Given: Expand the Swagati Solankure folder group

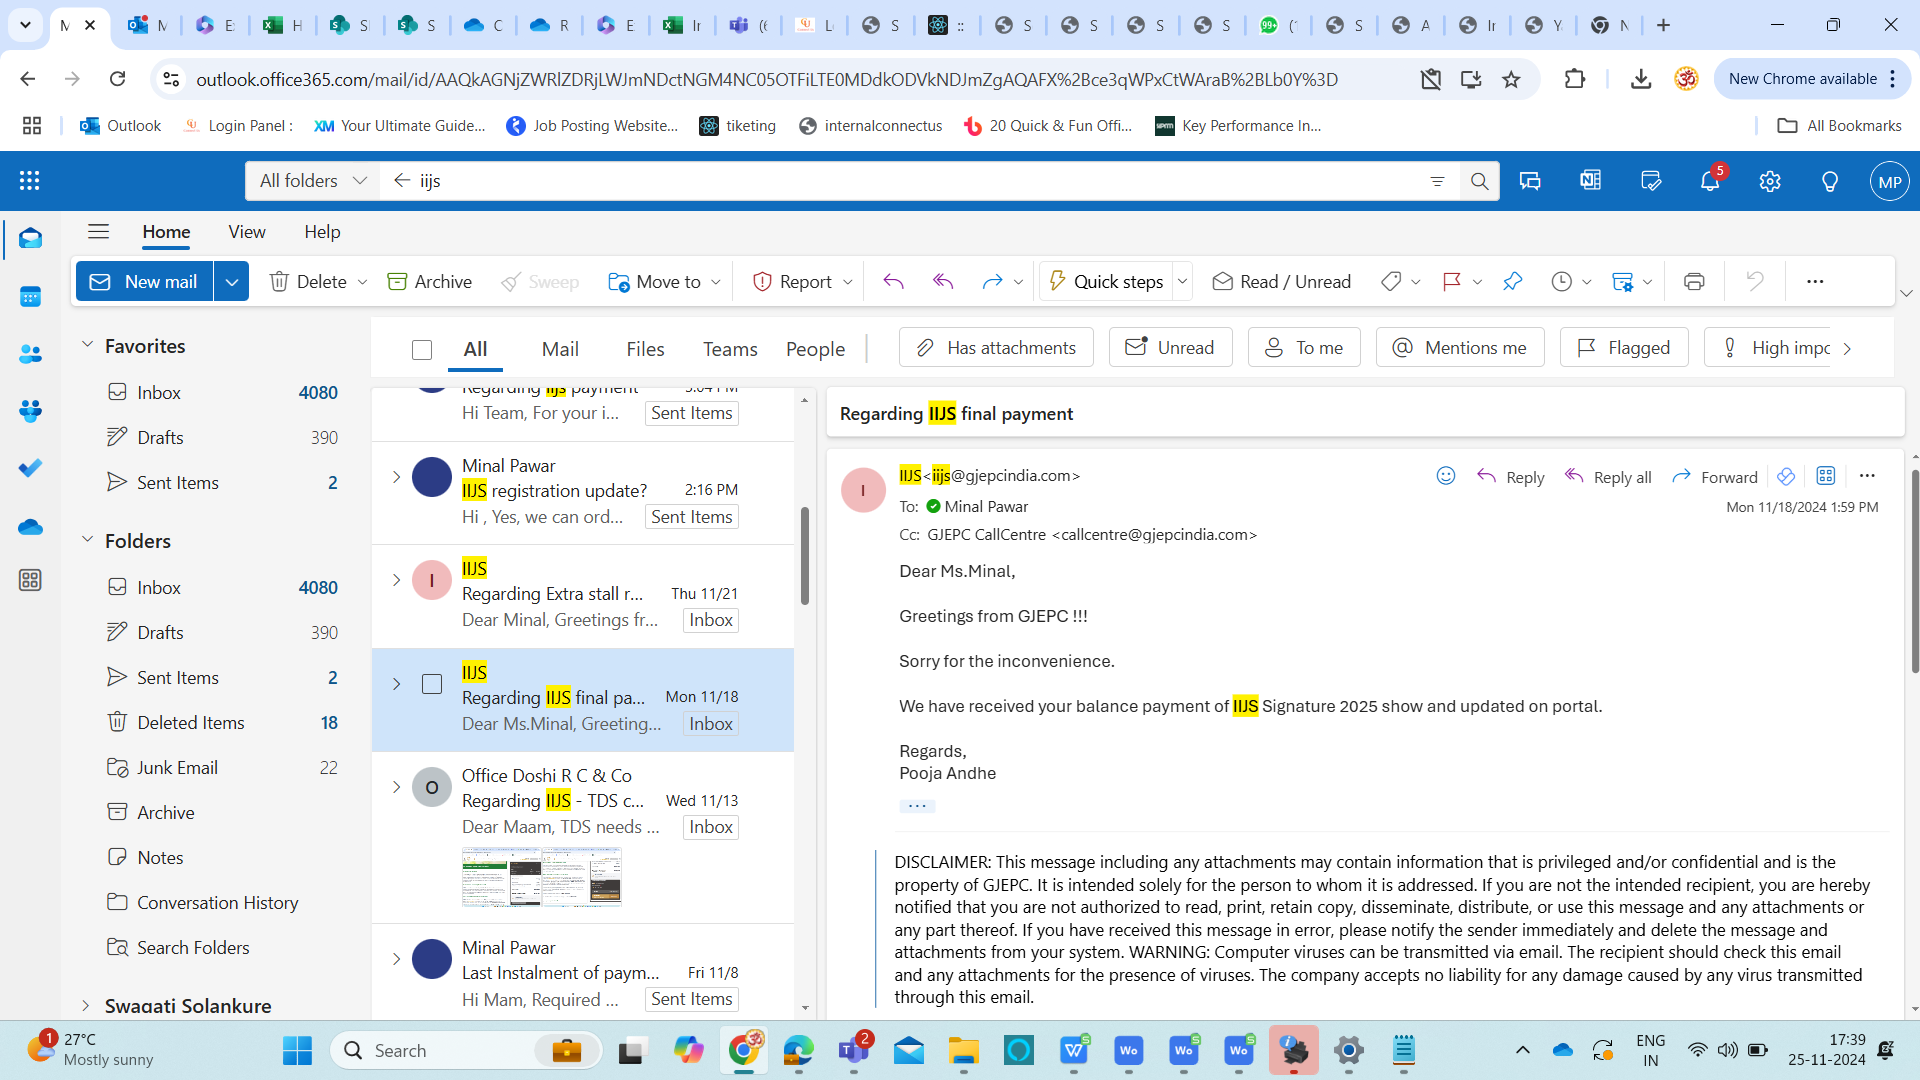Looking at the screenshot, I should pos(85,1005).
